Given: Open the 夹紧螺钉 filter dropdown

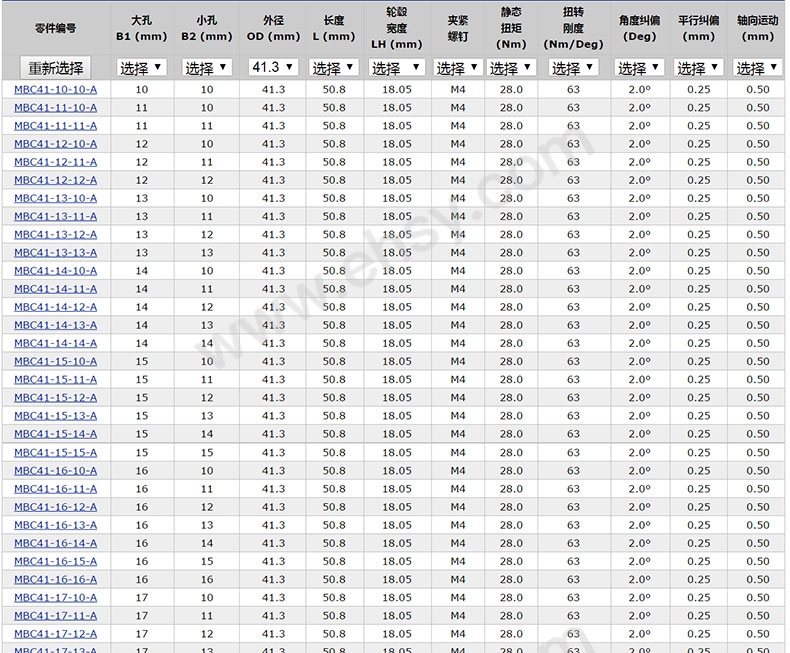Looking at the screenshot, I should (457, 67).
